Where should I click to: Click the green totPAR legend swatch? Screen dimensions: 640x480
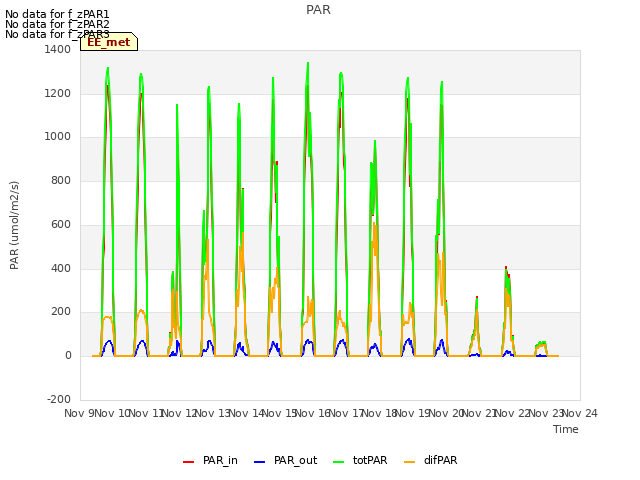point(338,462)
